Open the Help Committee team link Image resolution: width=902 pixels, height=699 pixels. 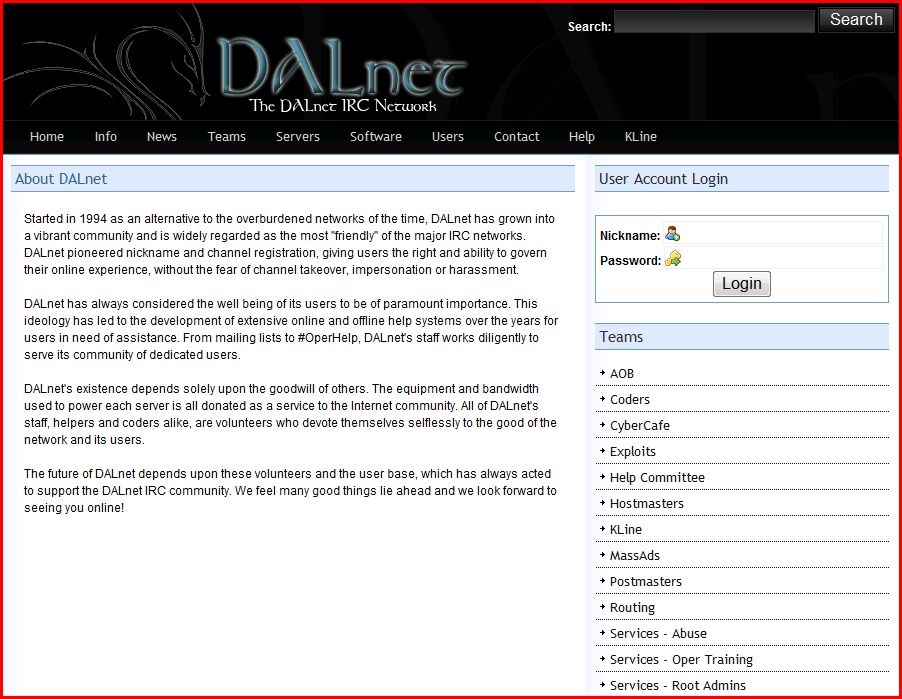657,478
